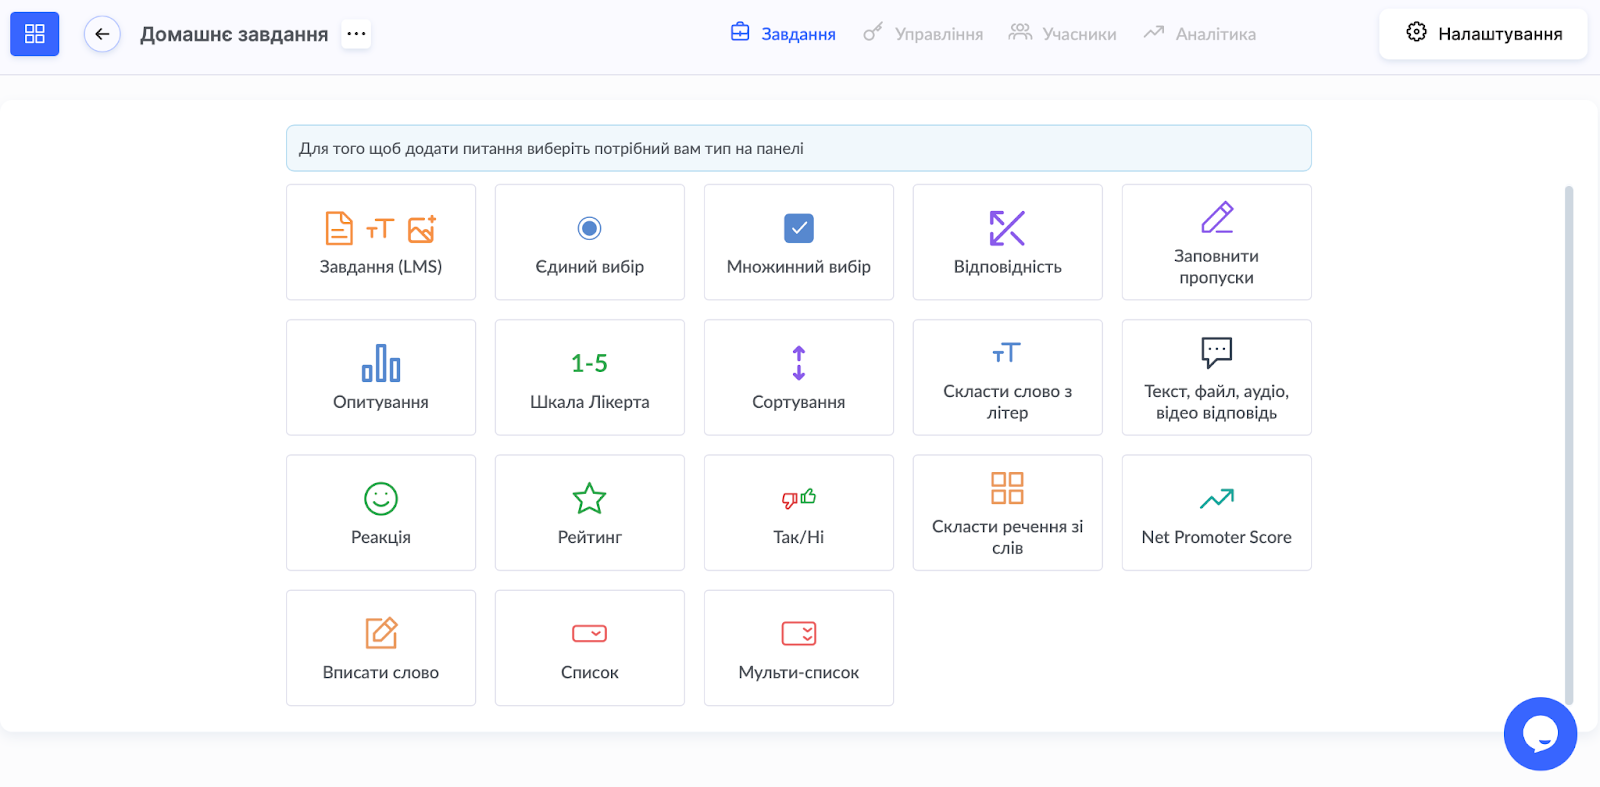Go to the Аналітика tab
1600x787 pixels.
click(1200, 34)
